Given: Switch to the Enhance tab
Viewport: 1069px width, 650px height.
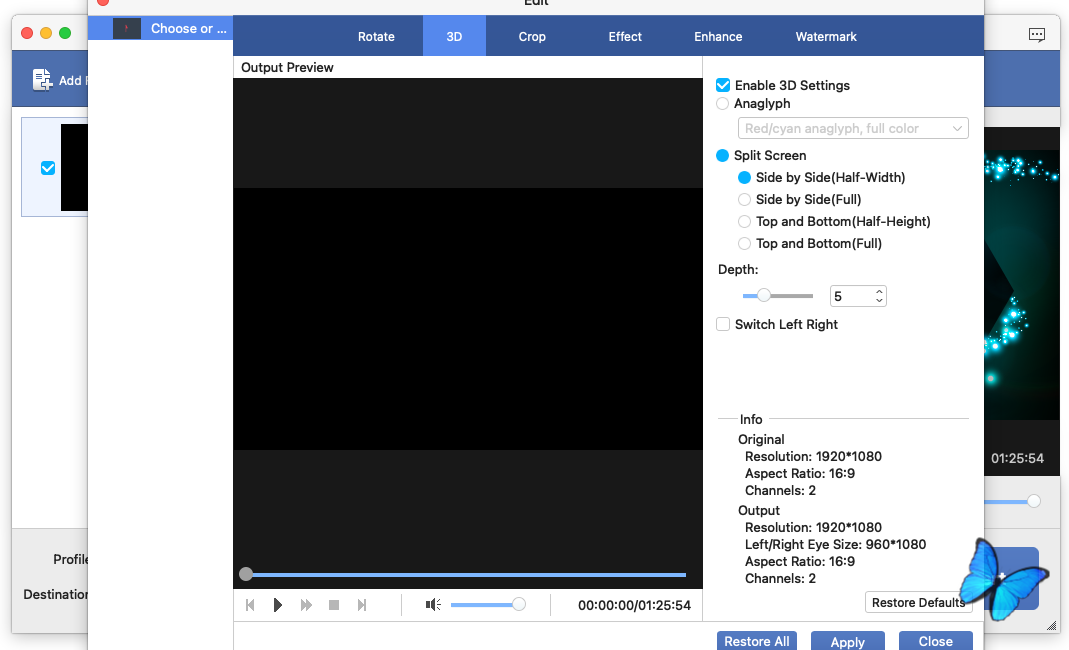Looking at the screenshot, I should (718, 36).
